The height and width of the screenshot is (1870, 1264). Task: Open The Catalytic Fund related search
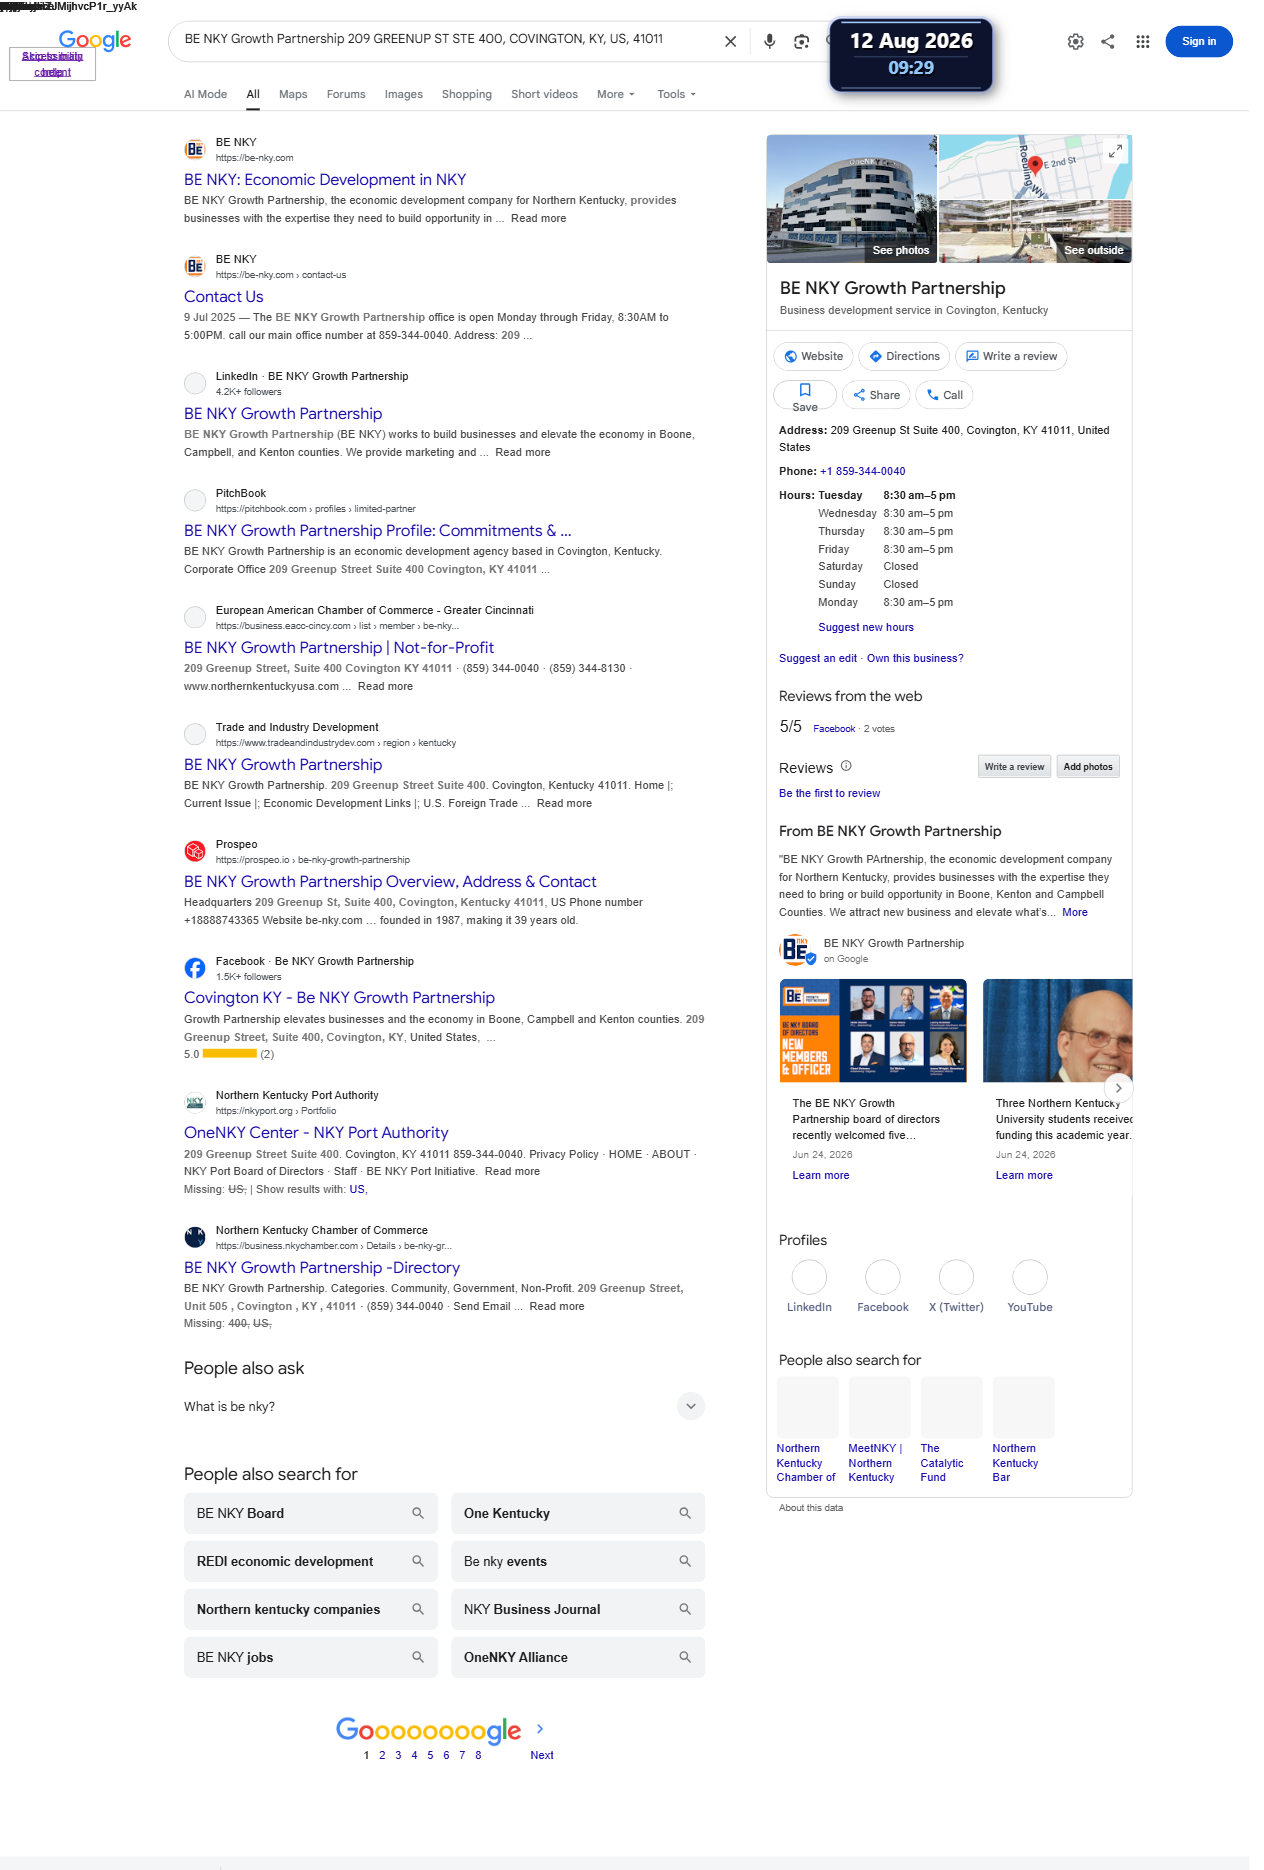point(950,1431)
